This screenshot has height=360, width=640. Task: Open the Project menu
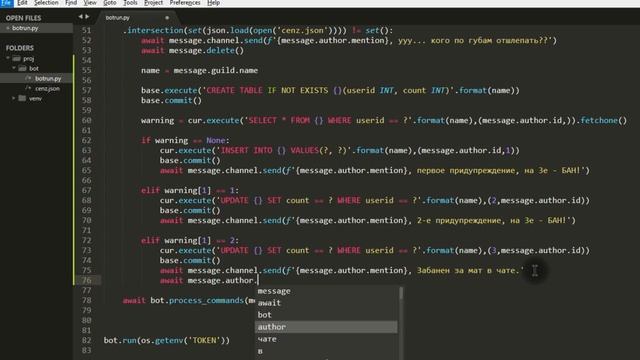153,3
